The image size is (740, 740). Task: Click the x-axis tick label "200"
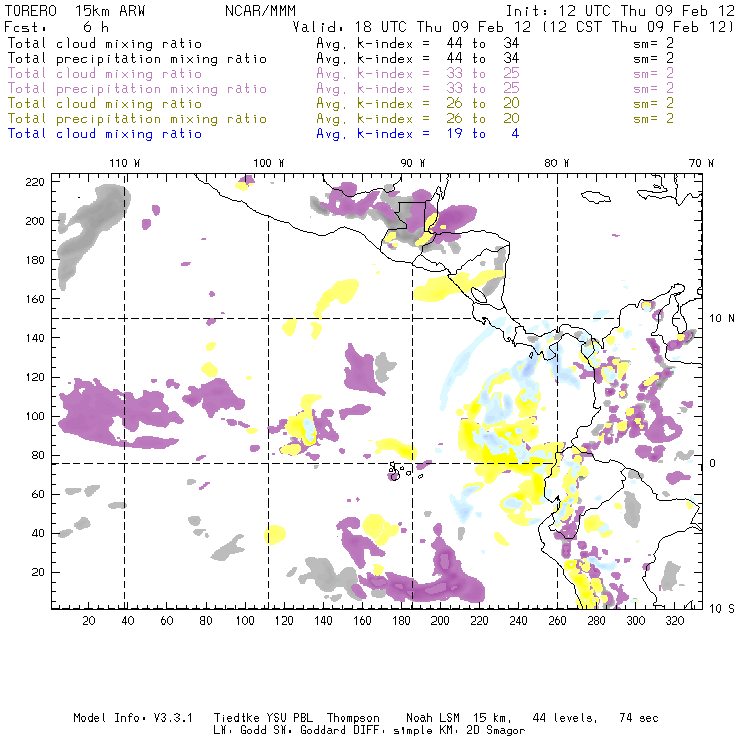440,621
